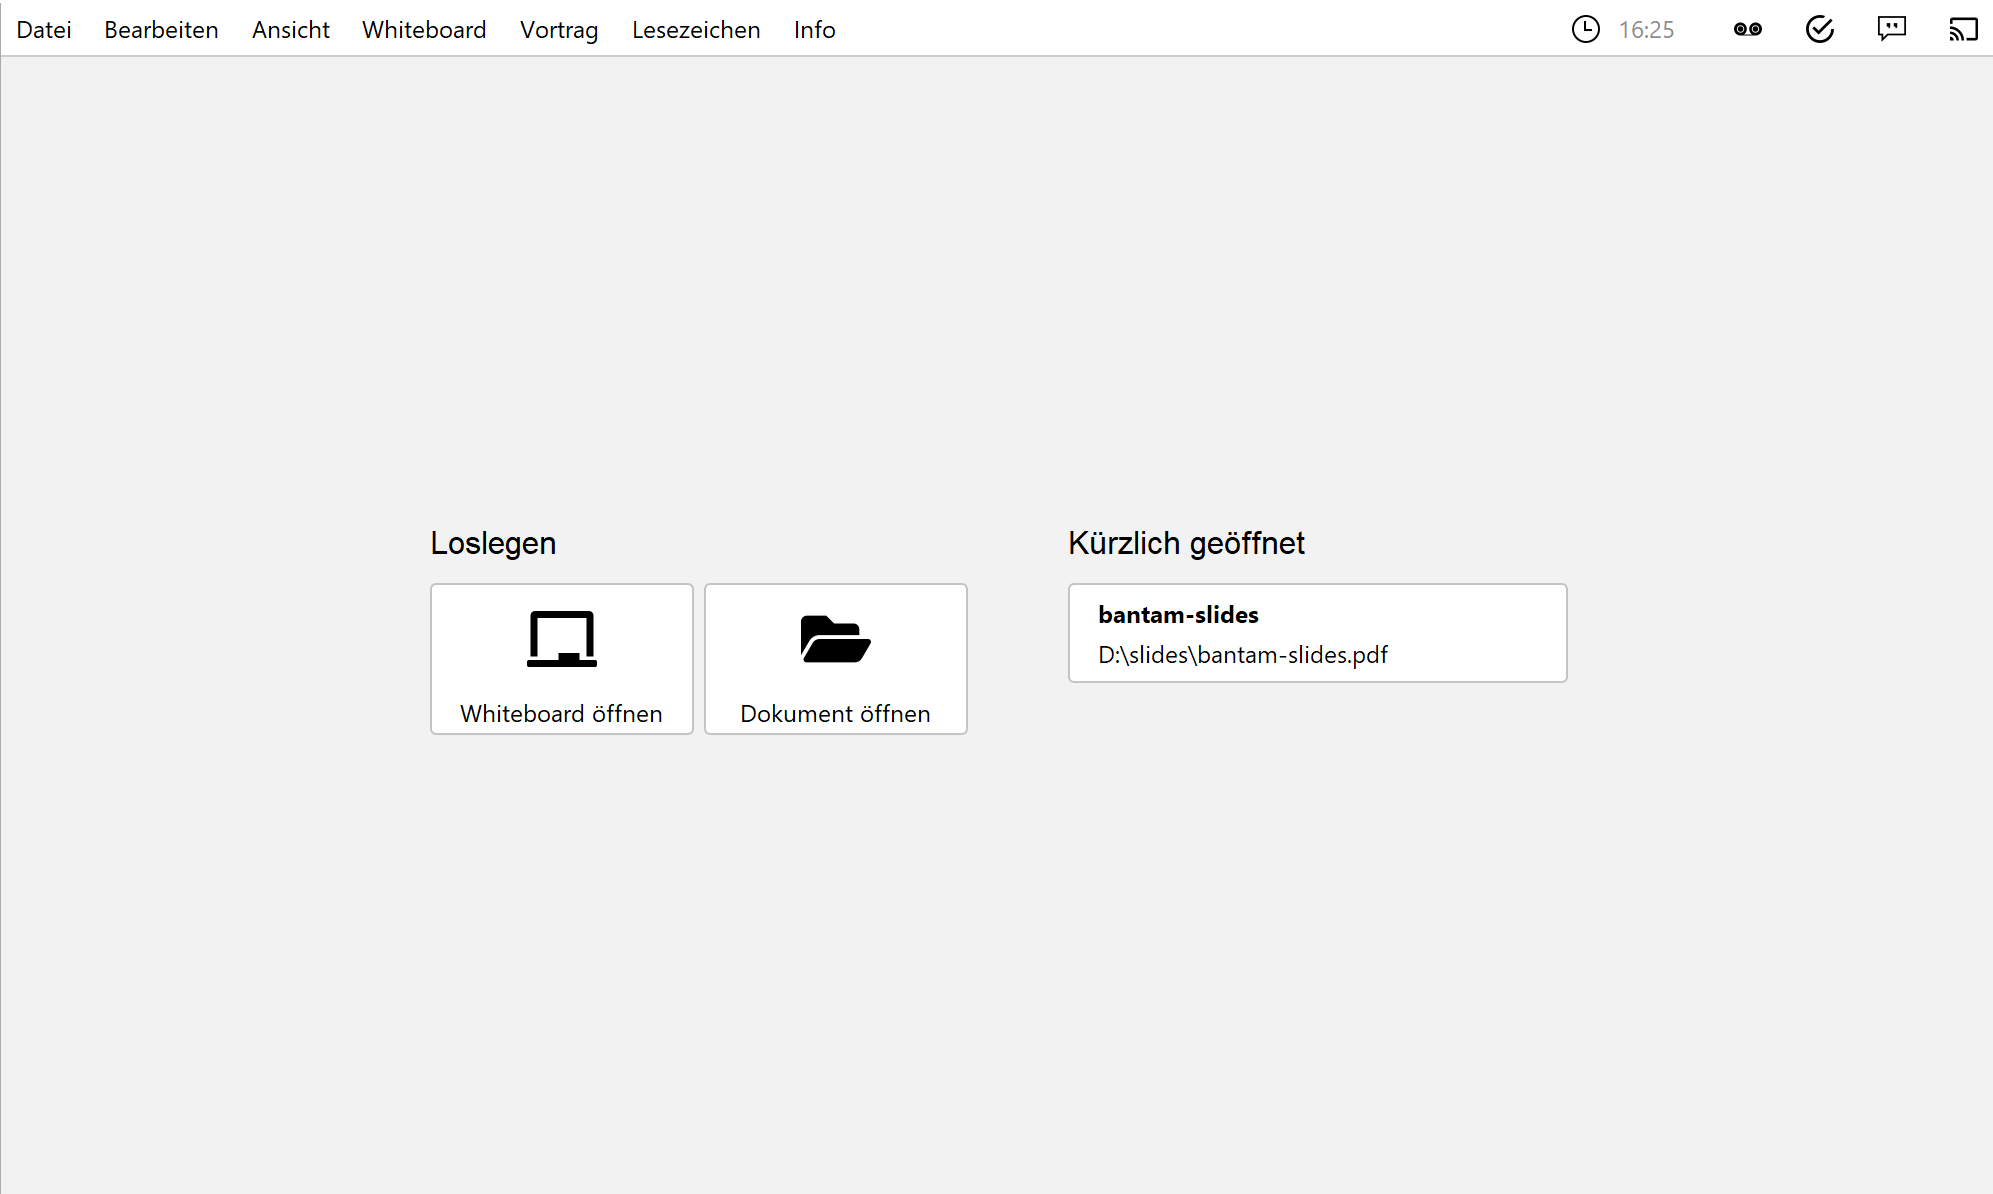Click the open folder icon tile

coord(835,658)
